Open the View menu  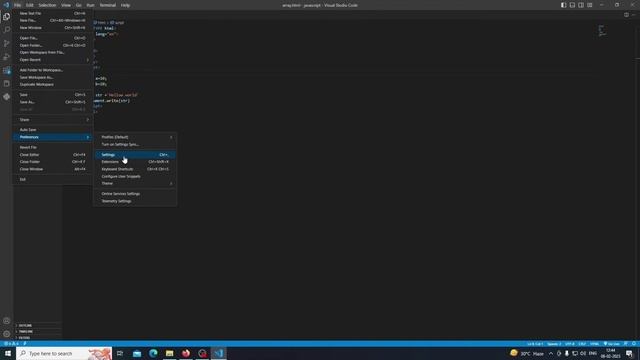tap(66, 5)
